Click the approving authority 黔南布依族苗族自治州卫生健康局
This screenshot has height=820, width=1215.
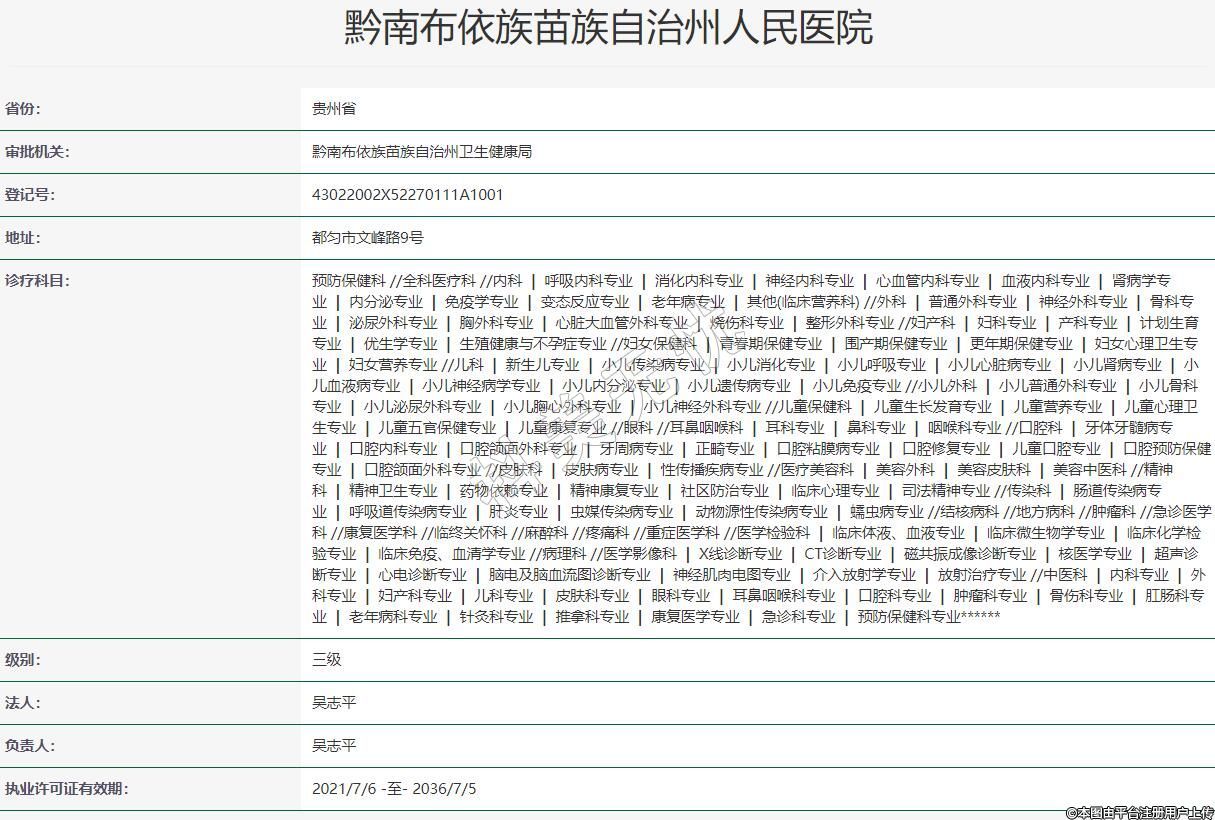point(422,152)
